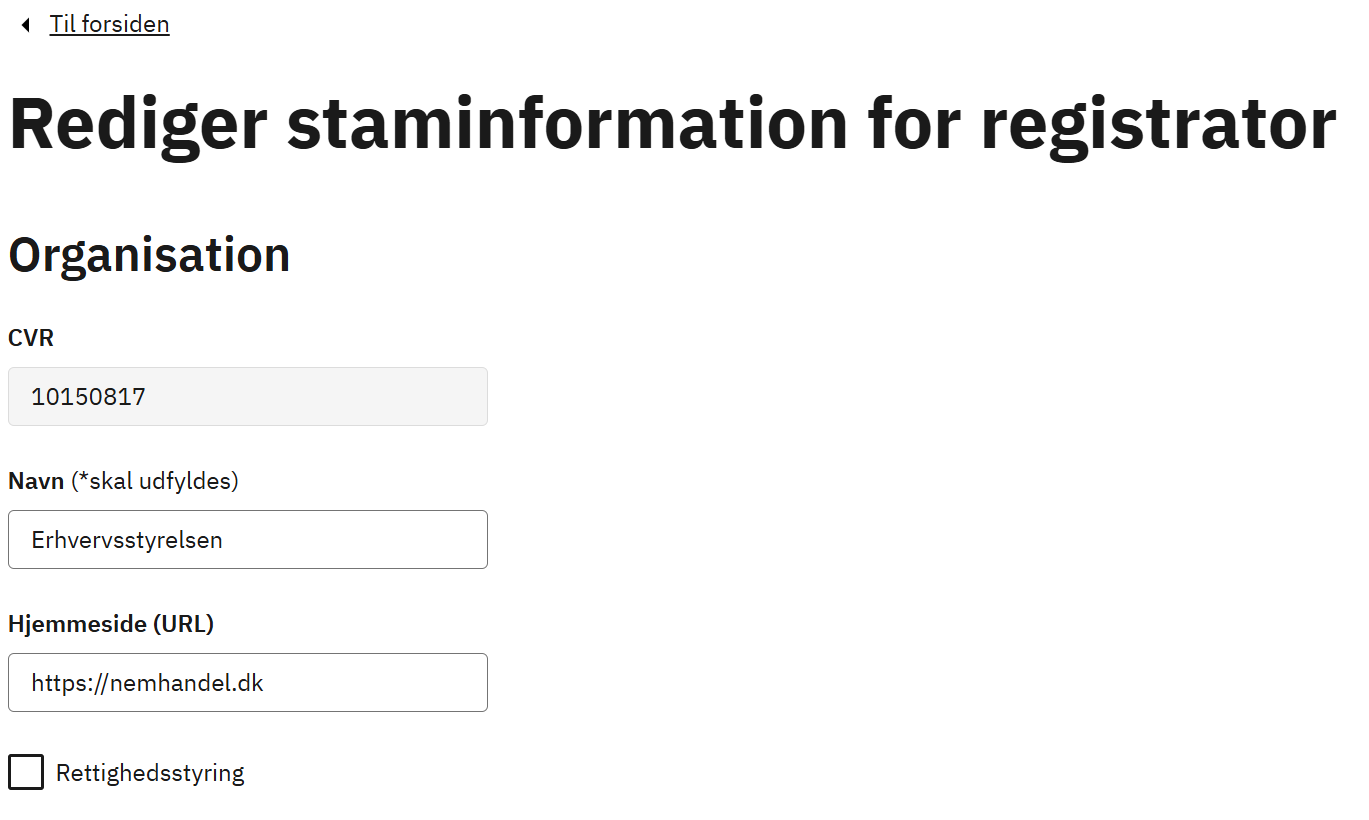Place cursor in the https://nemhandel.dk text

(x=148, y=683)
